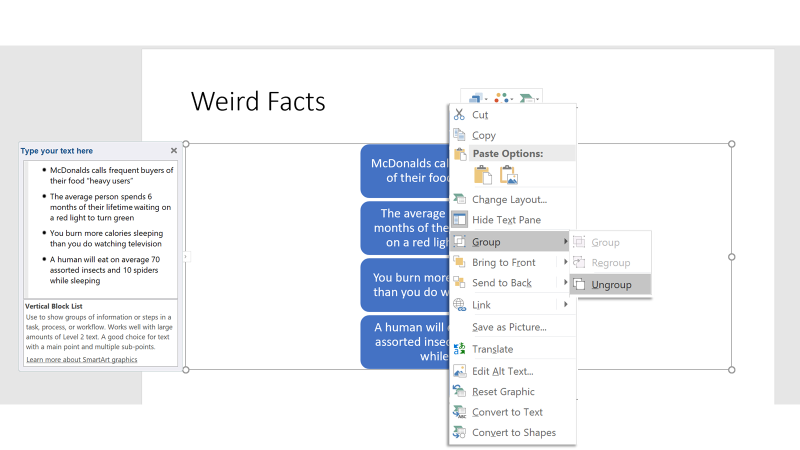Click Bring to Front menu entry
Image resolution: width=800 pixels, height=450 pixels.
(504, 262)
